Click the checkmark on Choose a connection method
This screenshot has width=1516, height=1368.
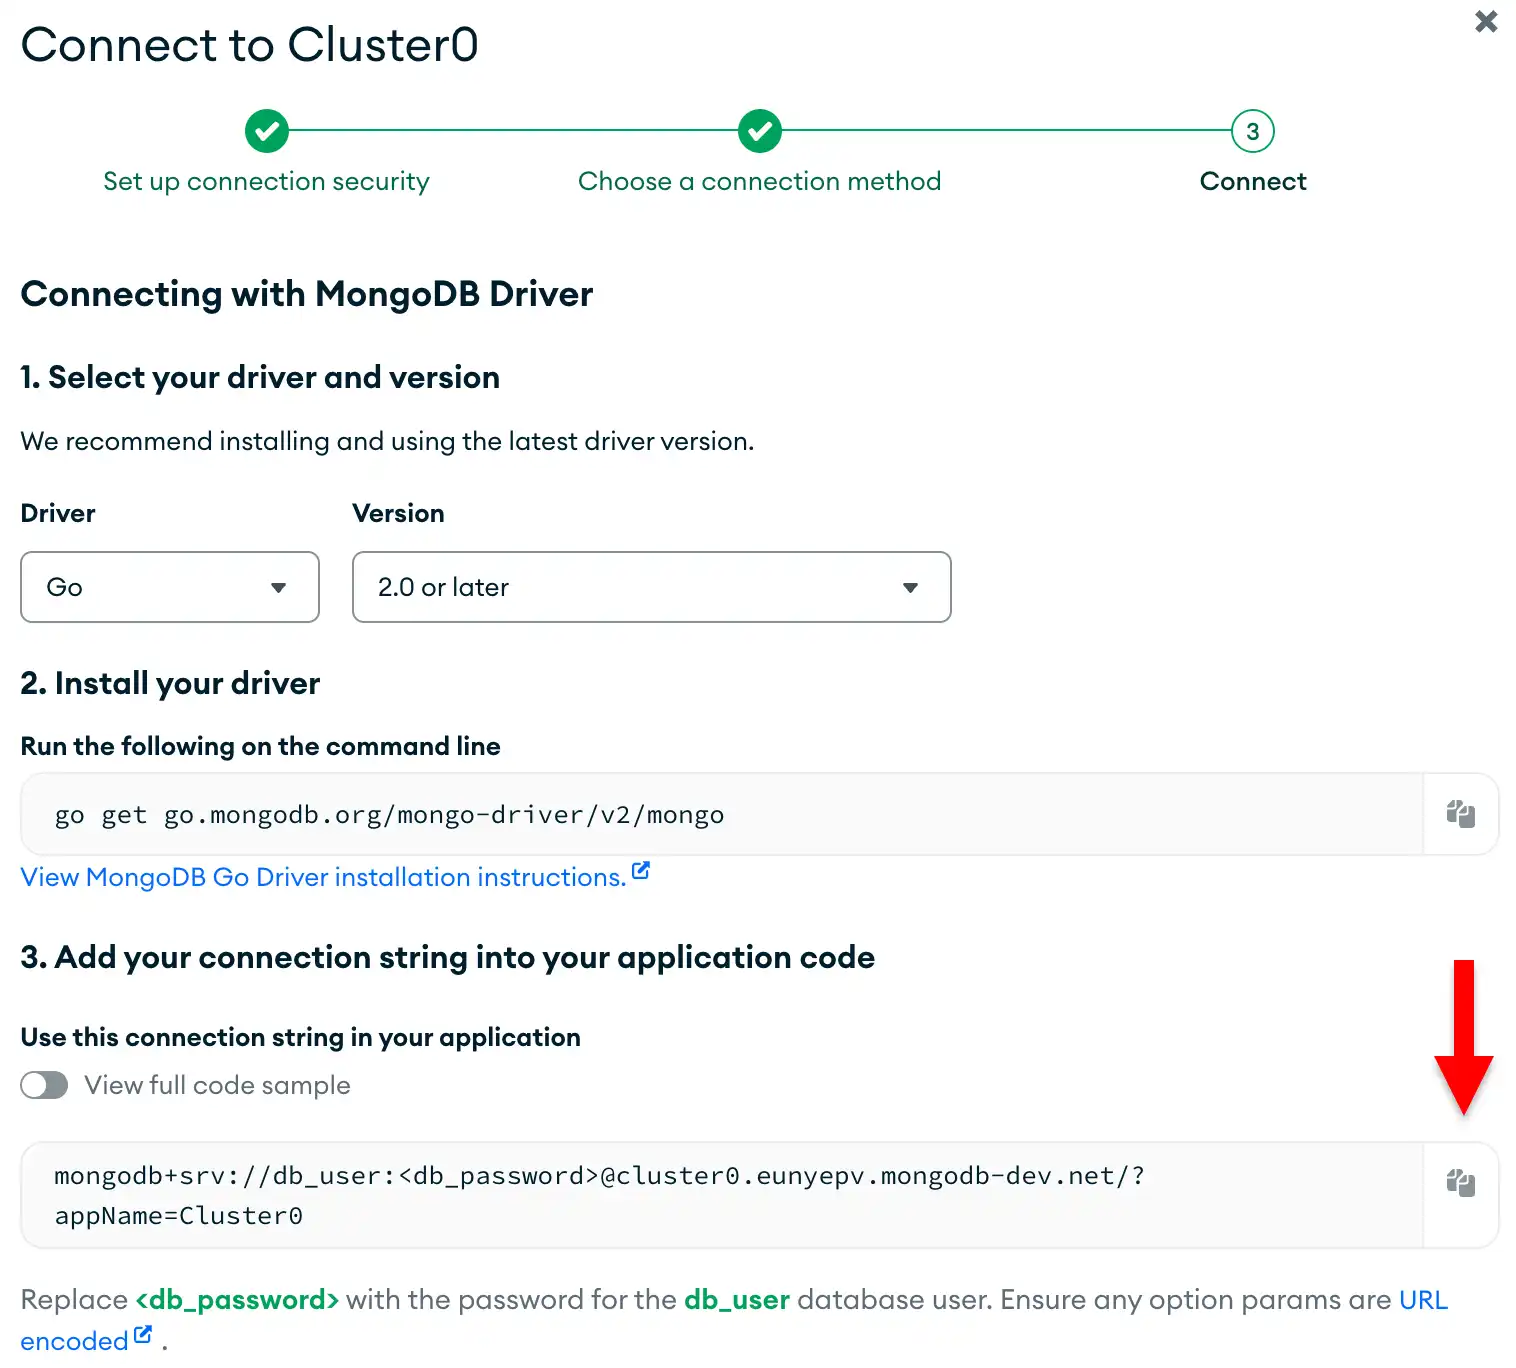click(x=759, y=130)
